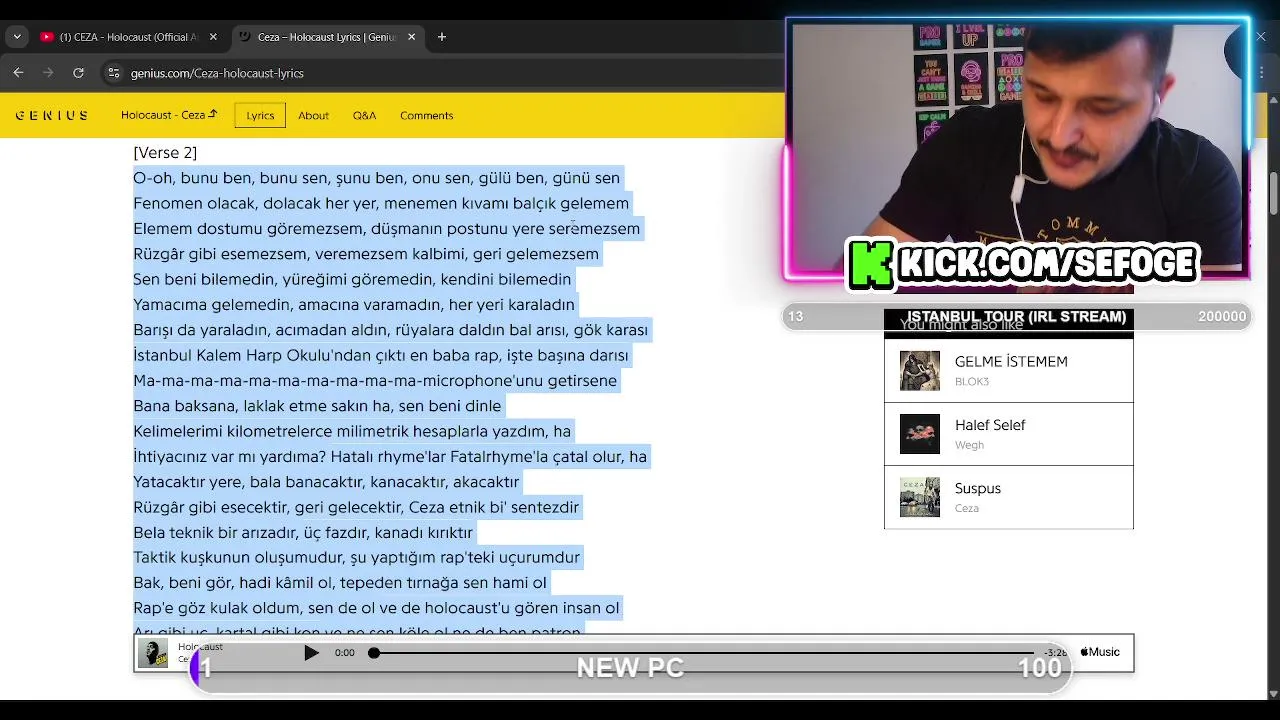The height and width of the screenshot is (720, 1280).
Task: Click the Halef Selef cover thumbnail
Action: coord(920,434)
